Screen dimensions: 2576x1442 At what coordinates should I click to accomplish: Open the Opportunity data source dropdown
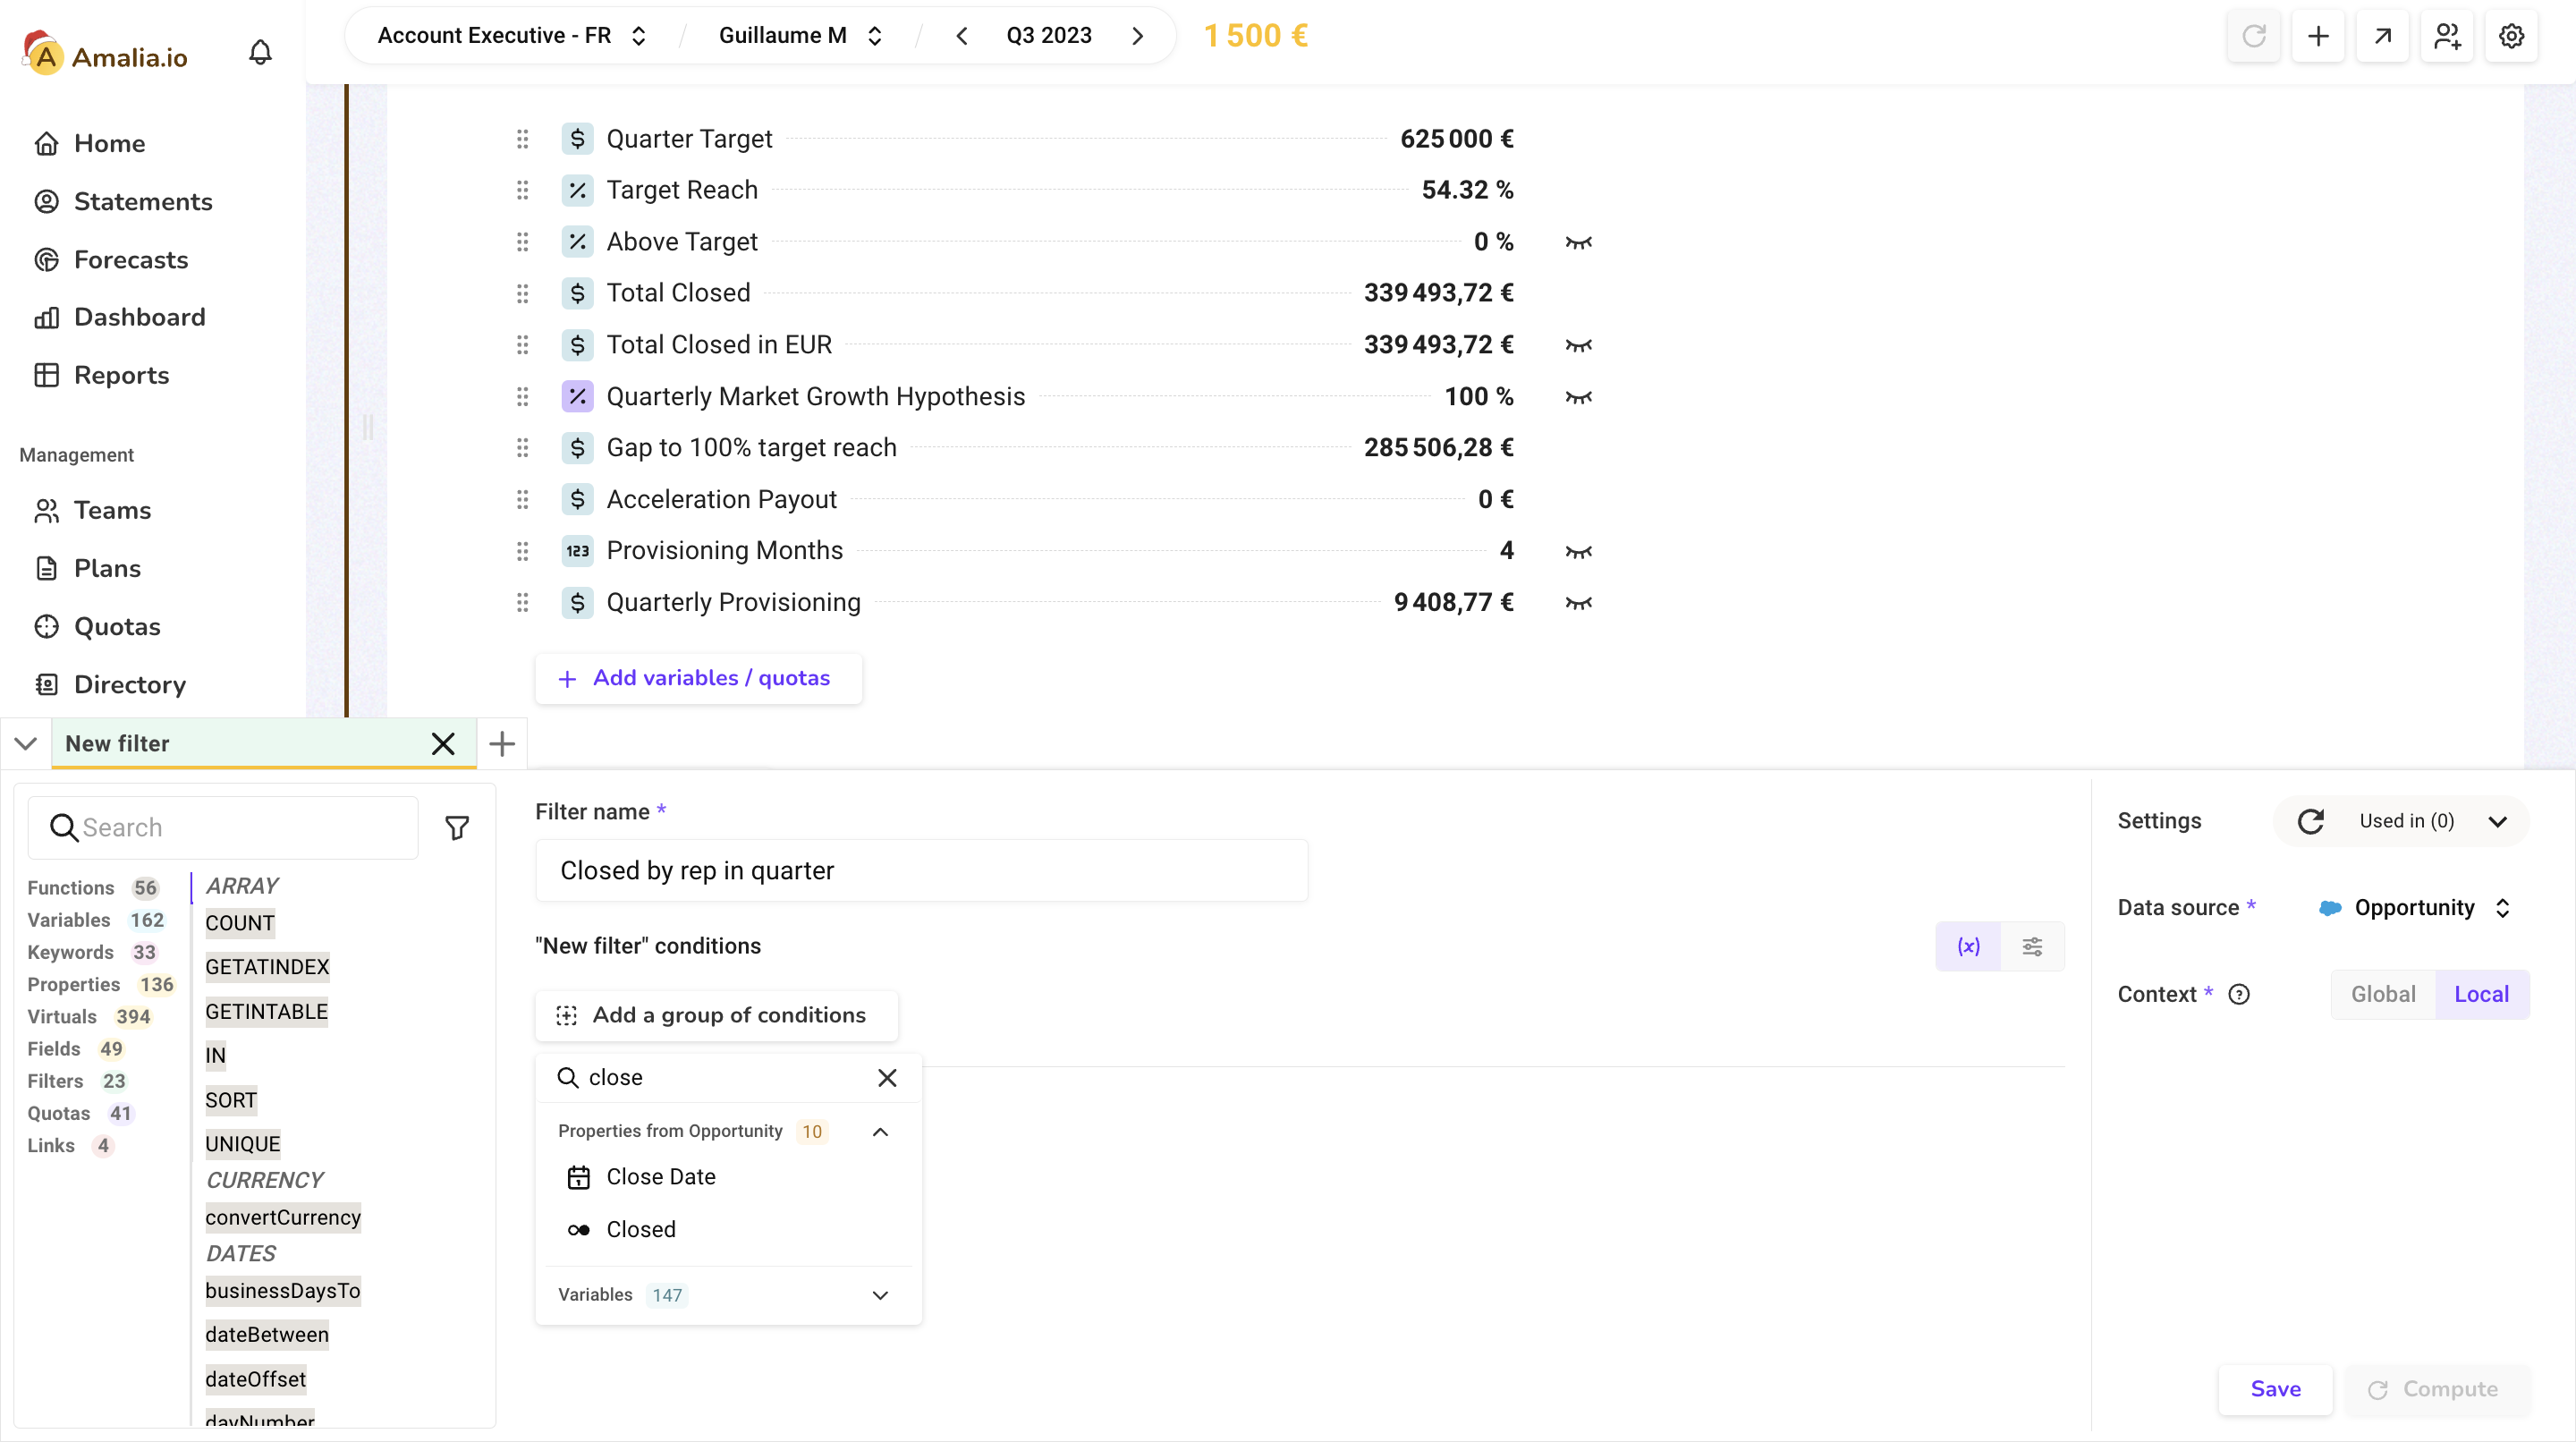click(x=2415, y=908)
